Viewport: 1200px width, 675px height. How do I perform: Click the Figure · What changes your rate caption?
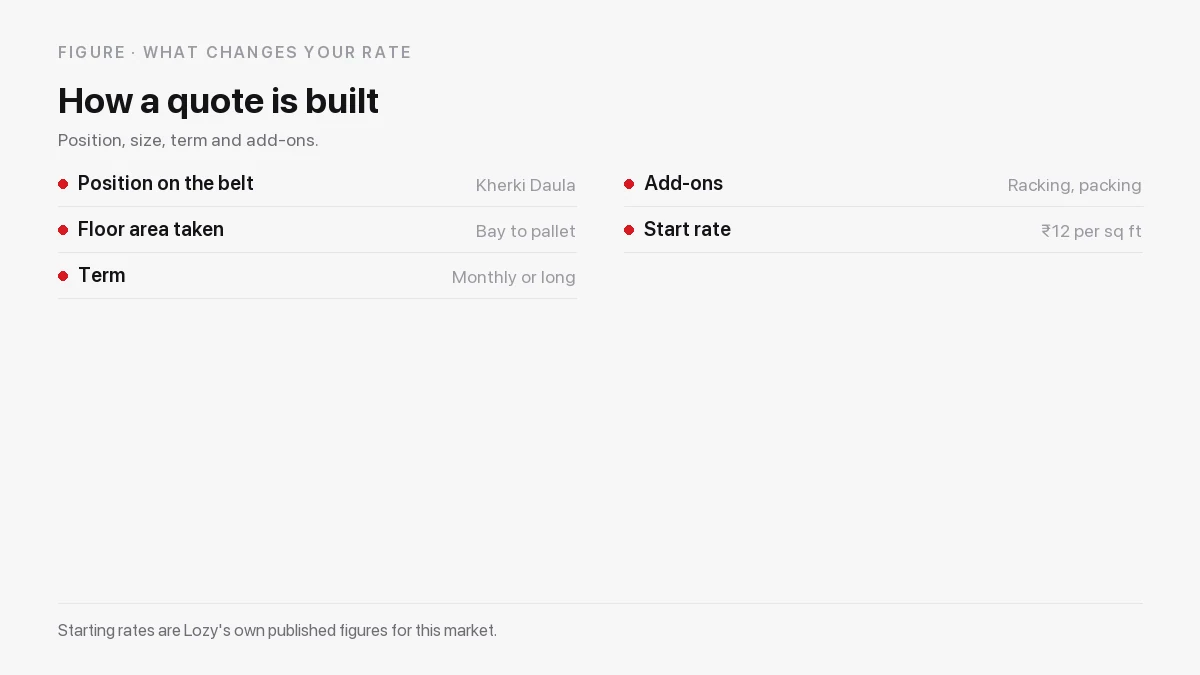coord(235,52)
